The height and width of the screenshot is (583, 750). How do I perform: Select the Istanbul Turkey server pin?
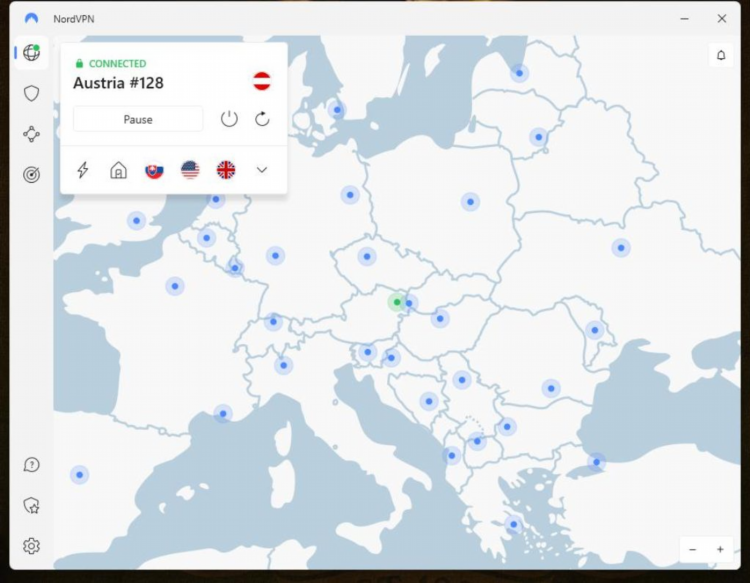click(x=596, y=462)
